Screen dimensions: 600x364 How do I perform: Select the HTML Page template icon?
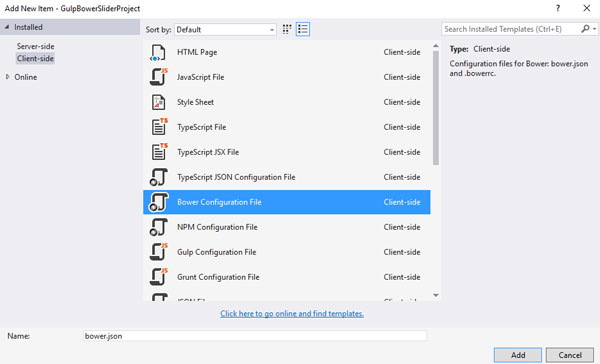tap(158, 52)
